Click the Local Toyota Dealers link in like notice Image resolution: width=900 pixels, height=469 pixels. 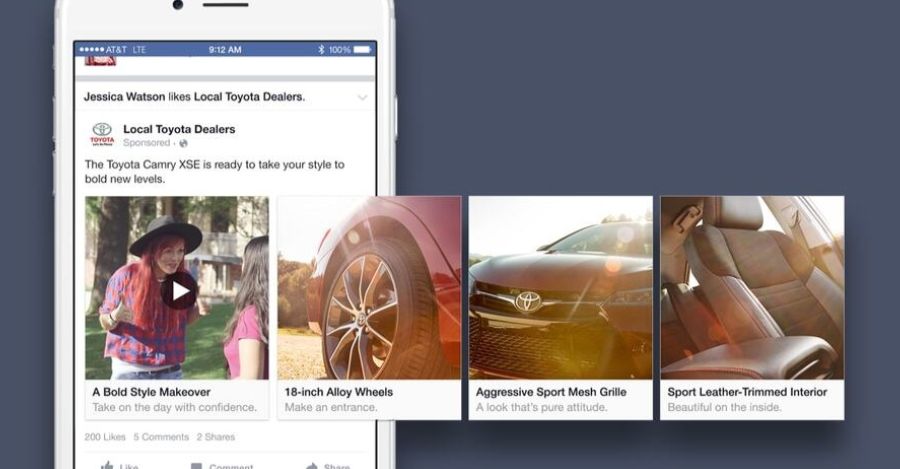click(248, 97)
